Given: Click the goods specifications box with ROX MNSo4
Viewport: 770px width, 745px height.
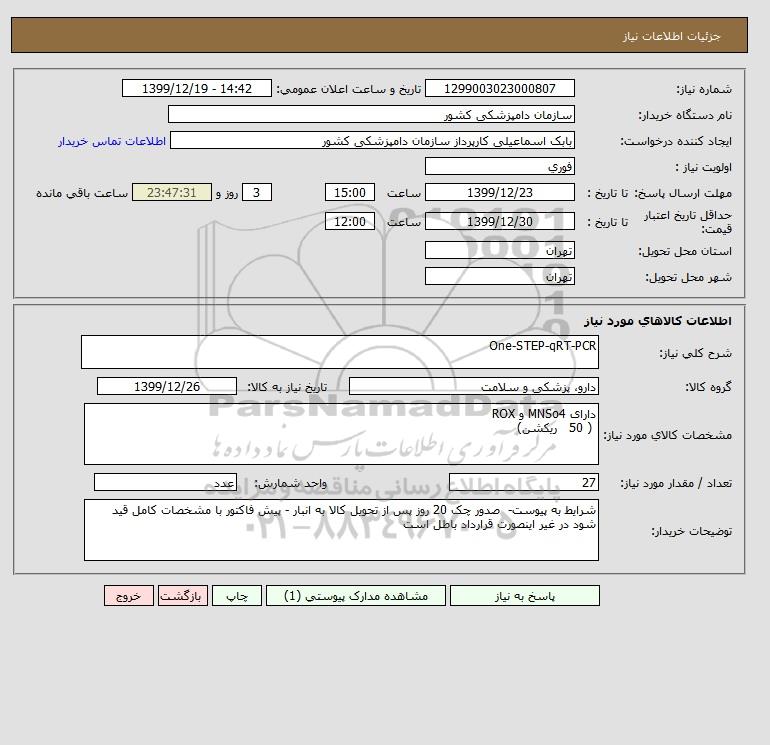Looking at the screenshot, I should [341, 434].
